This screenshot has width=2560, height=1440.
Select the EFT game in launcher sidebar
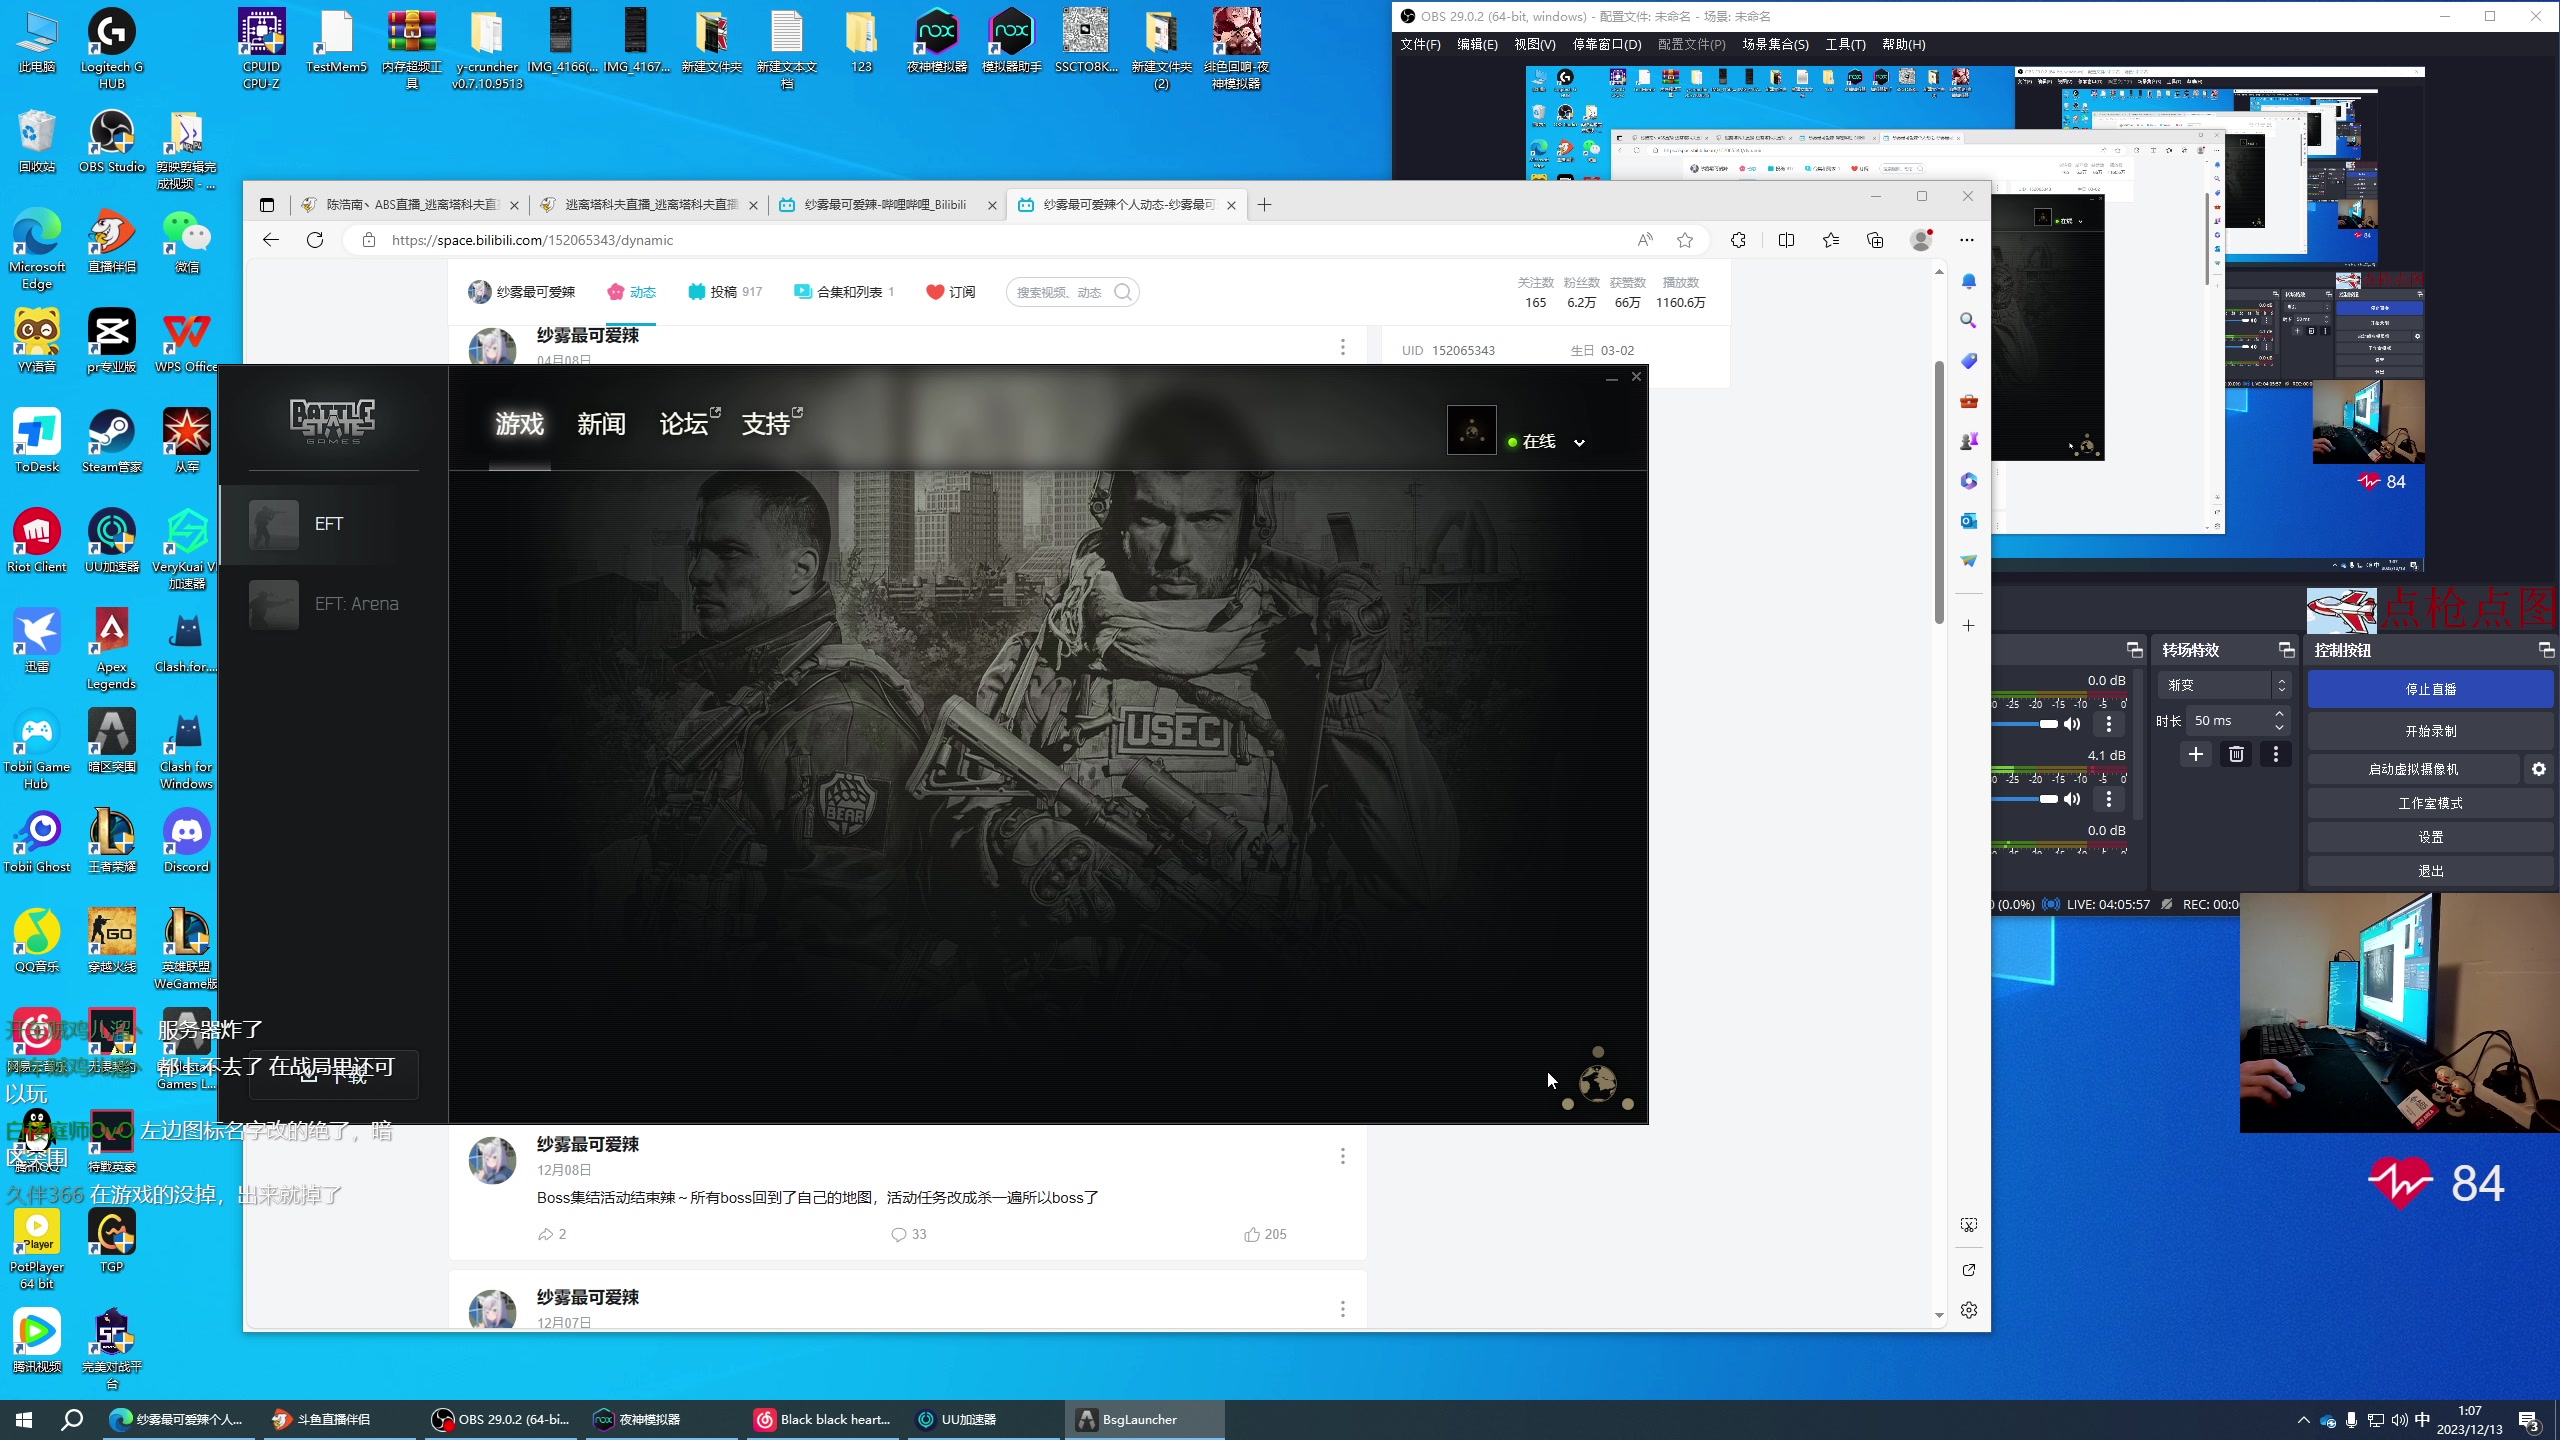coord(332,524)
